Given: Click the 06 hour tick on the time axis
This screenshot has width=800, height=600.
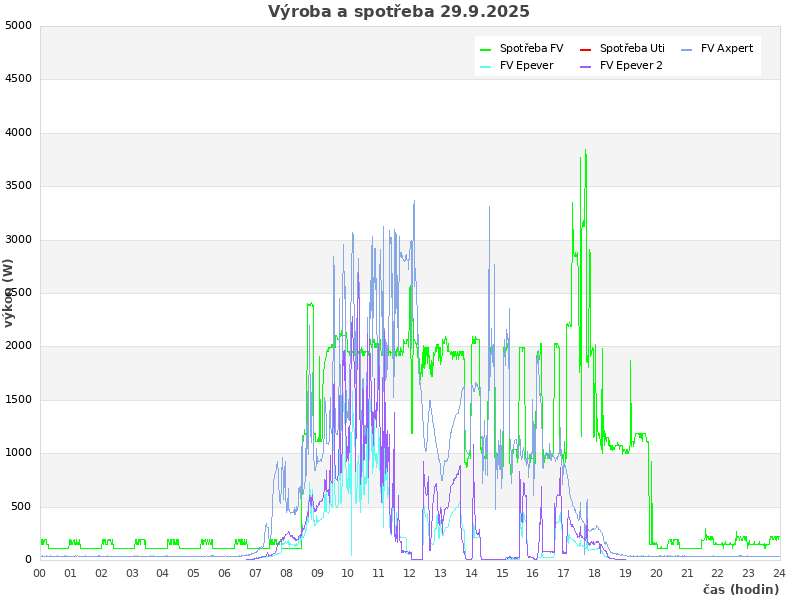Looking at the screenshot, I should pos(225,573).
